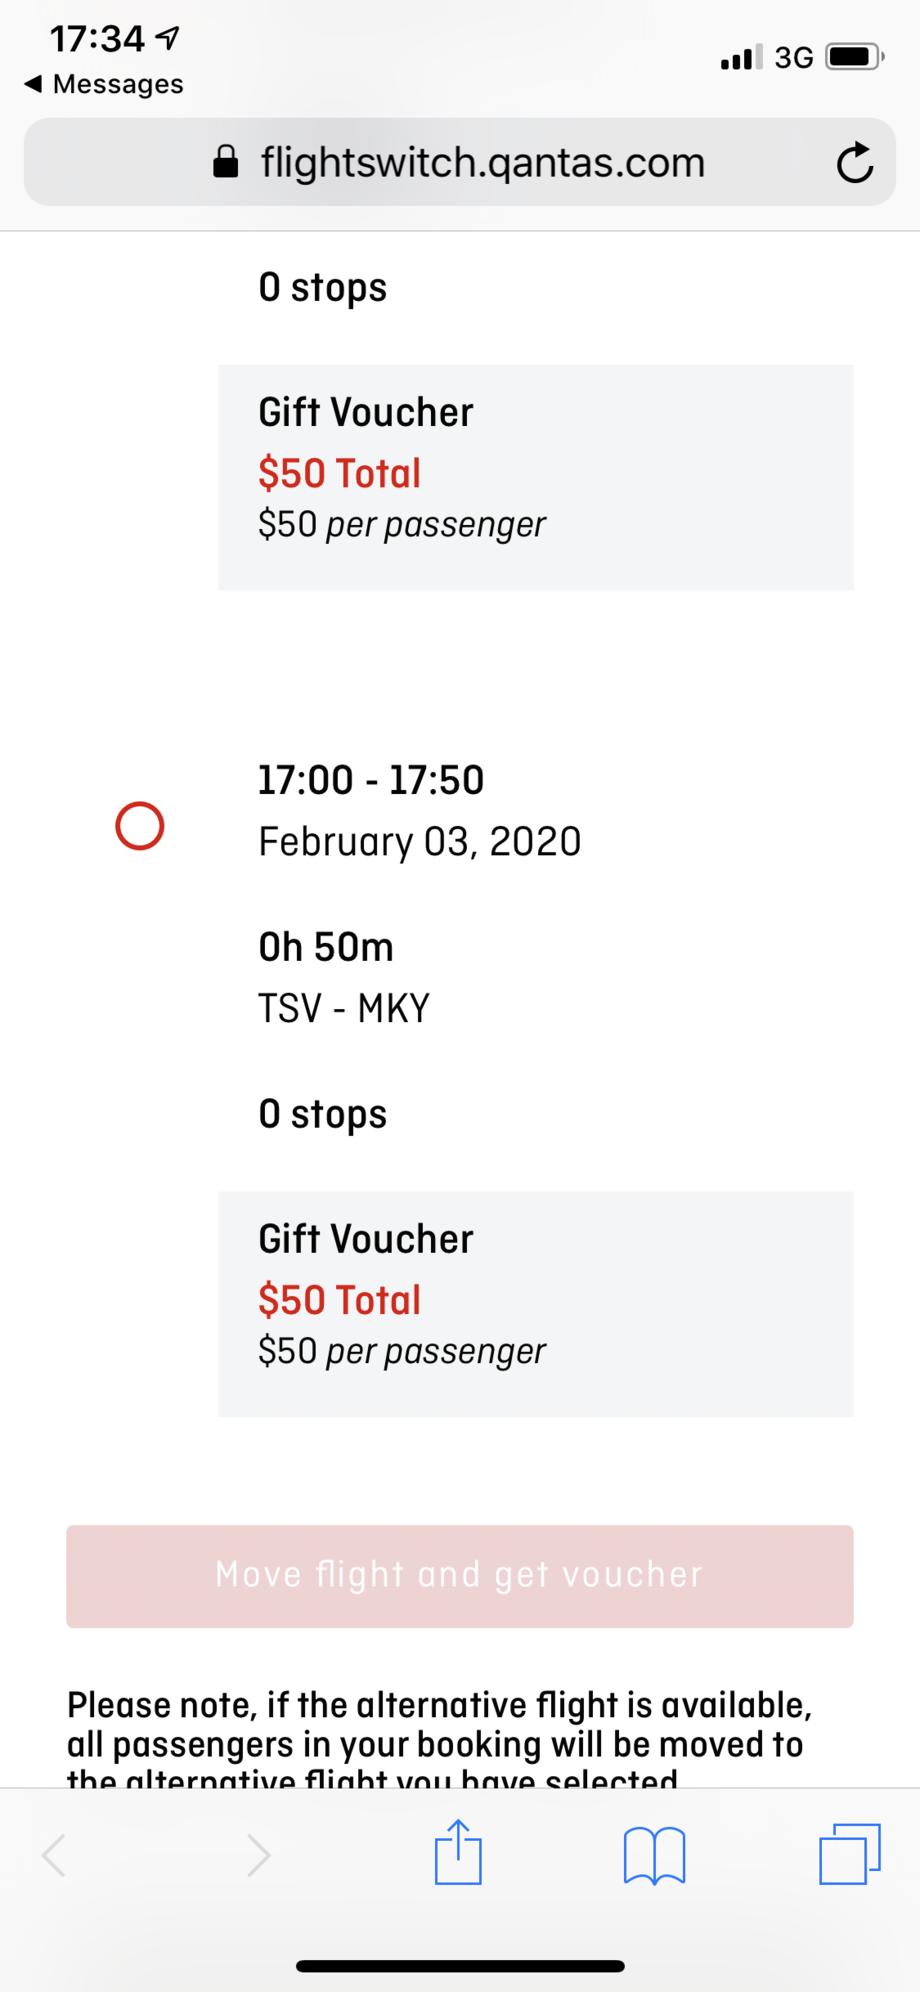
Task: Tap the home indicator bar at bottom
Action: coord(460,1966)
